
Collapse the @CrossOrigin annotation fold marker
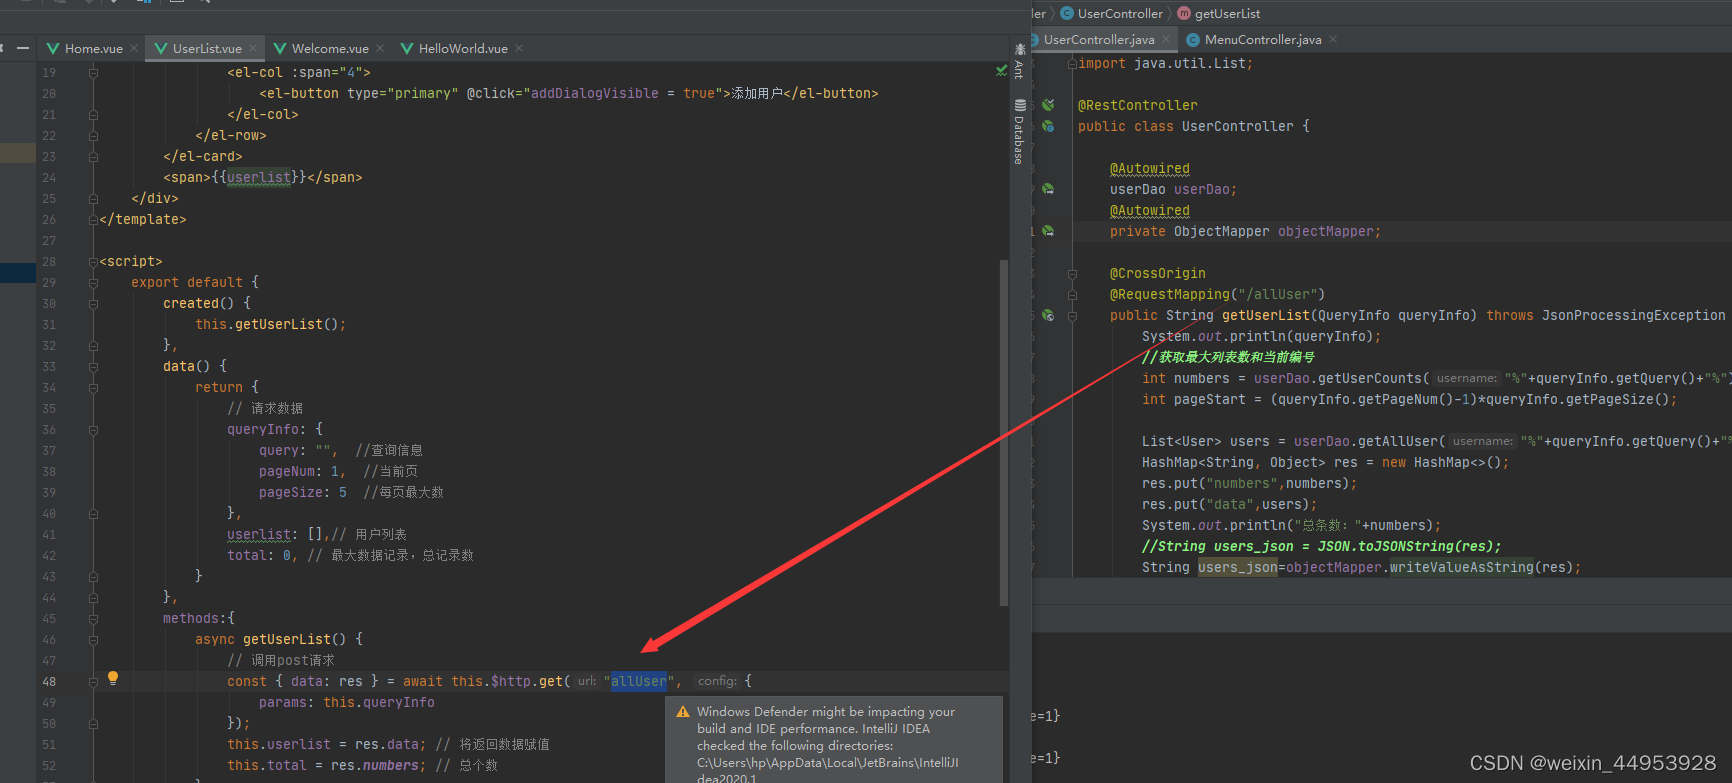pyautogui.click(x=1072, y=273)
